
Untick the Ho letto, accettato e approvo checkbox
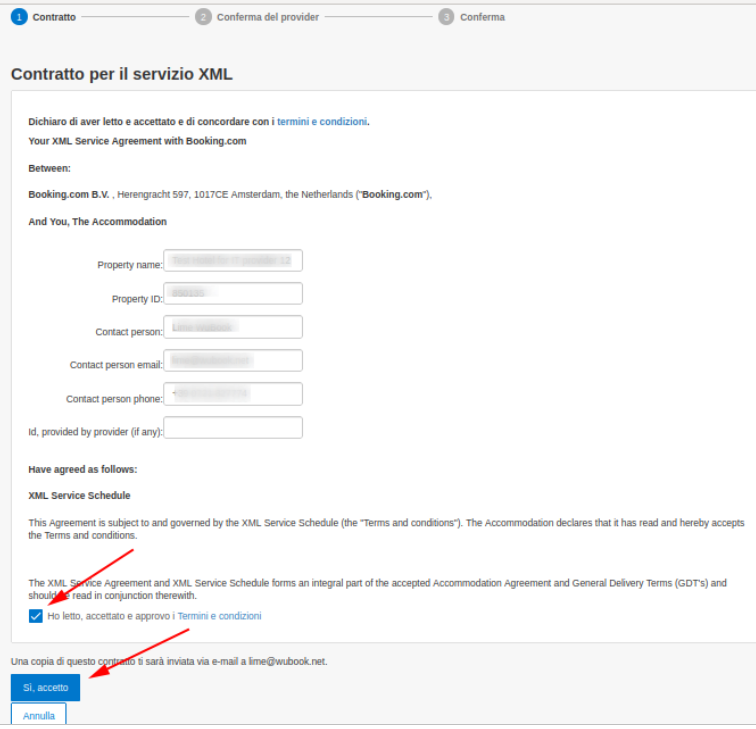pyautogui.click(x=36, y=616)
